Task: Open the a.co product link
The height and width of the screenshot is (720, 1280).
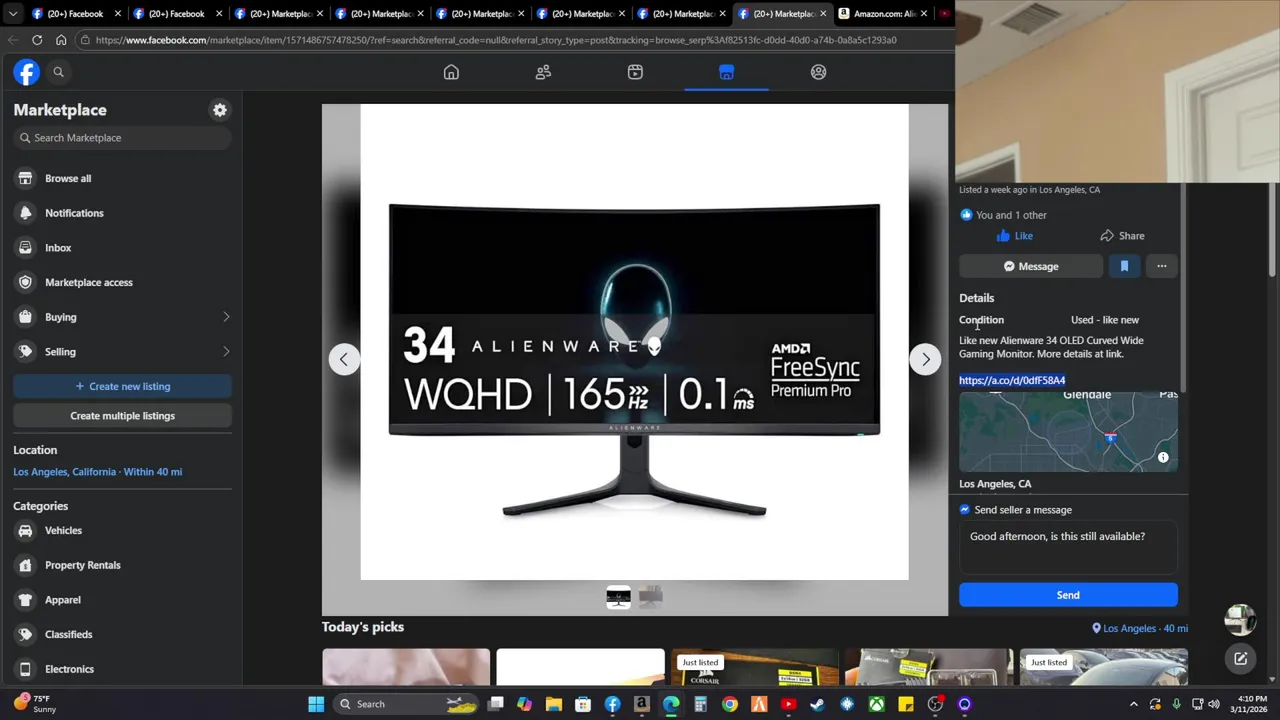Action: click(x=1012, y=380)
